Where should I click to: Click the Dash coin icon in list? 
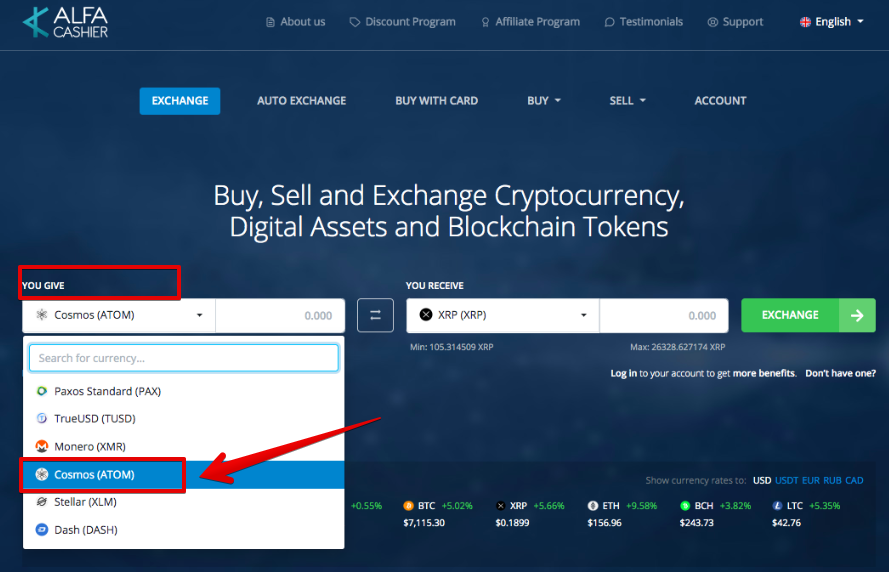click(41, 529)
